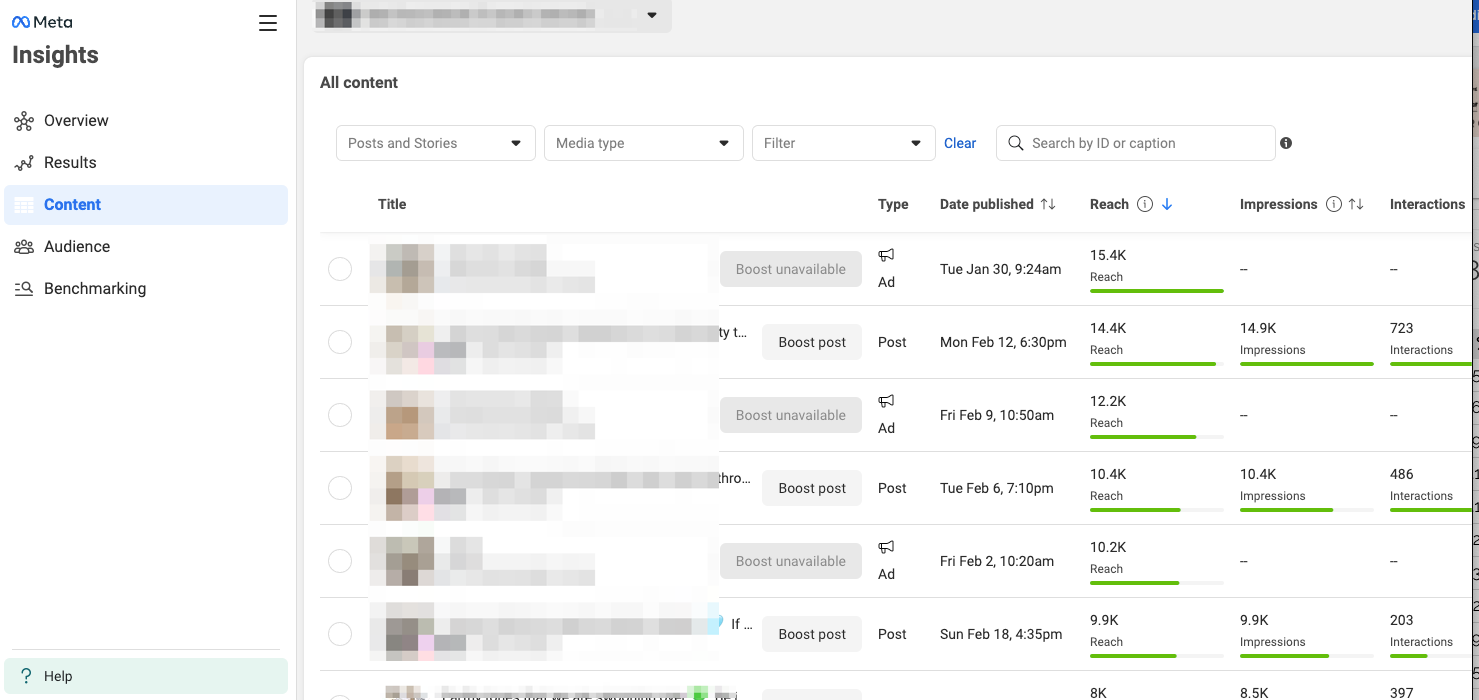Click the info icon next to Impressions header
Screen dimensions: 1479x700
1333,203
